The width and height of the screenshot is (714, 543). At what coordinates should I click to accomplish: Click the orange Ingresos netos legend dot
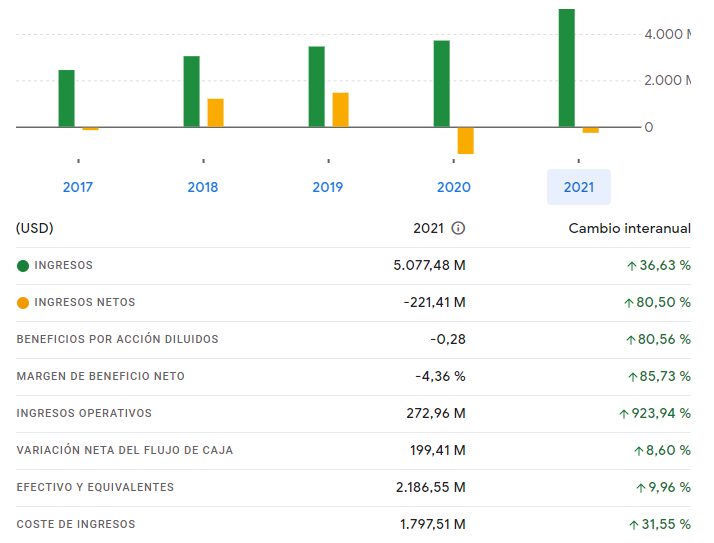tap(23, 302)
